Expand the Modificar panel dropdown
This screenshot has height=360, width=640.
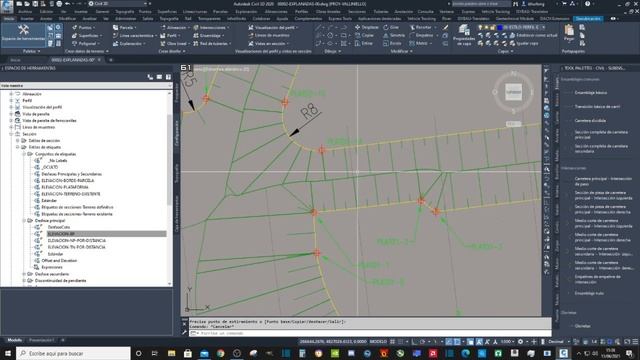point(401,51)
